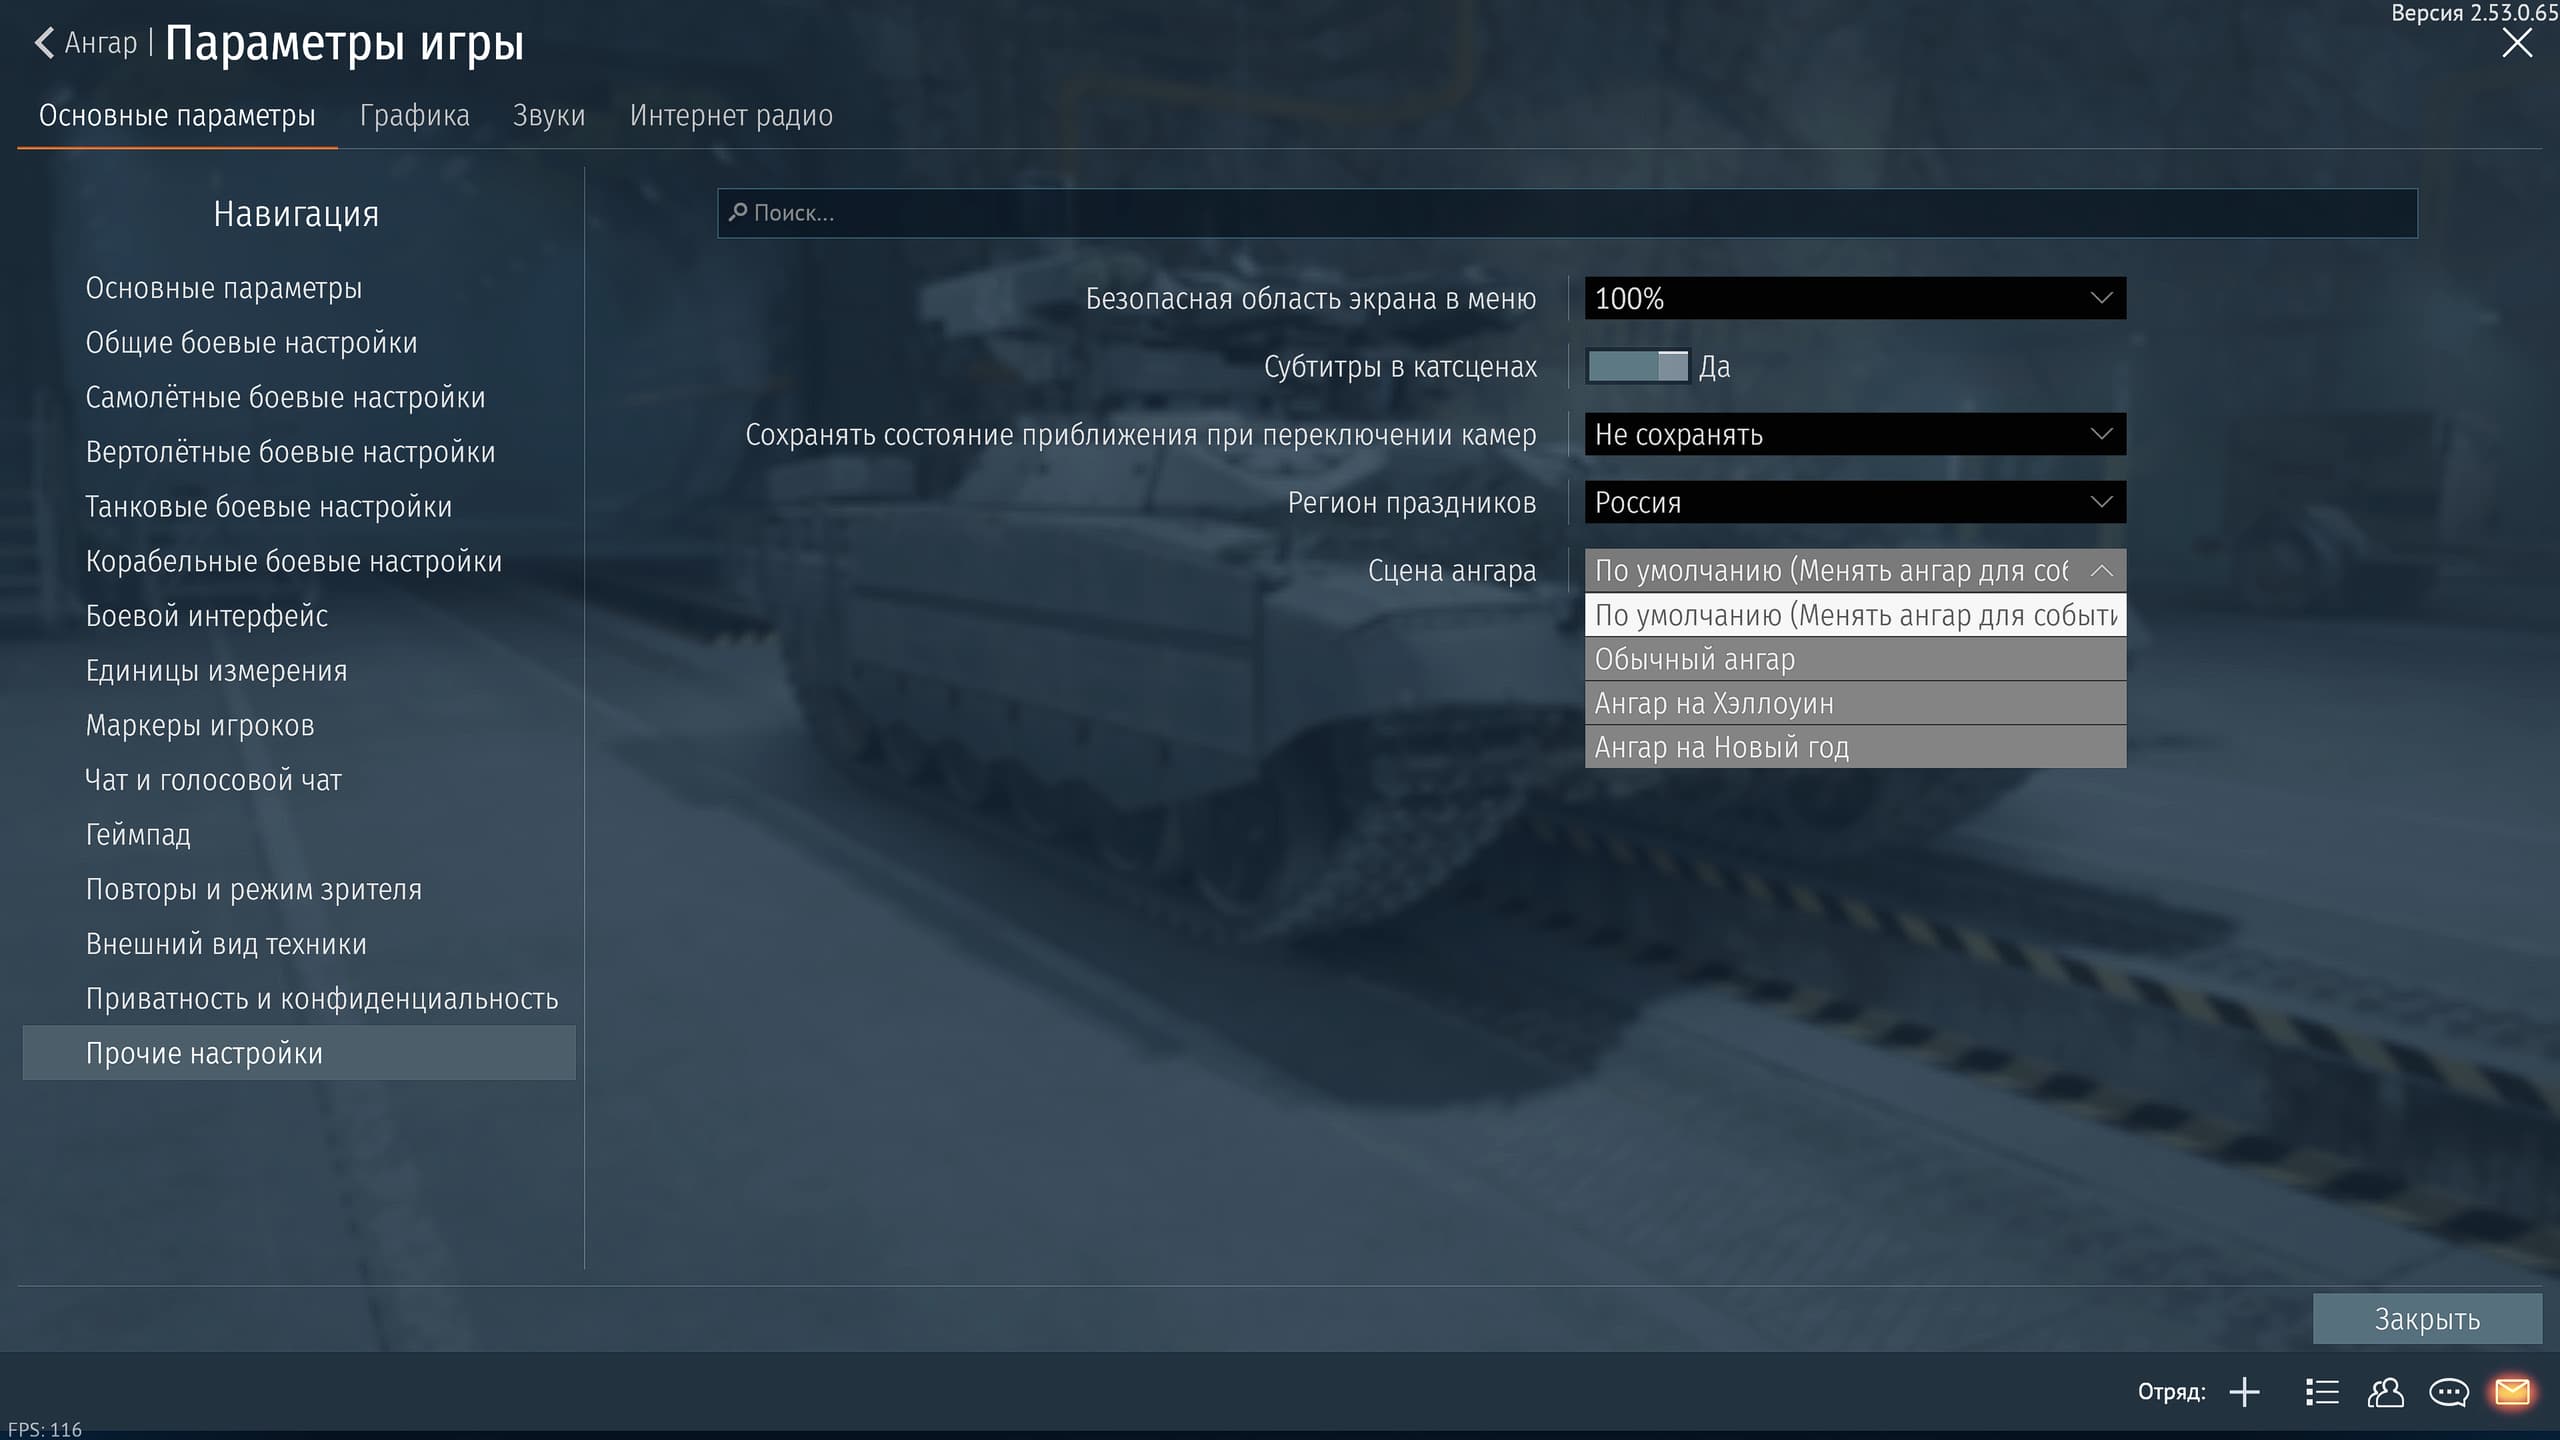This screenshot has height=1440, width=2560.
Task: Click the back arrow to Ангар
Action: coord(44,43)
